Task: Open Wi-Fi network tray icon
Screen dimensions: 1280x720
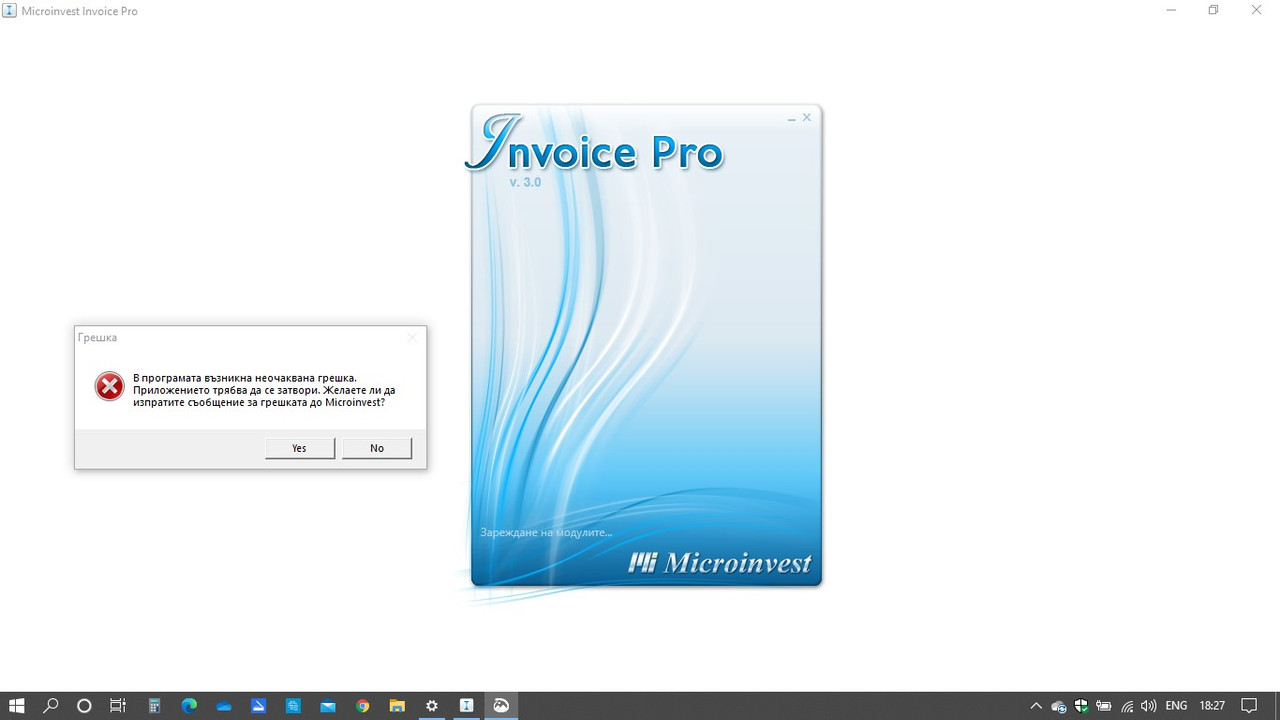Action: 1127,706
